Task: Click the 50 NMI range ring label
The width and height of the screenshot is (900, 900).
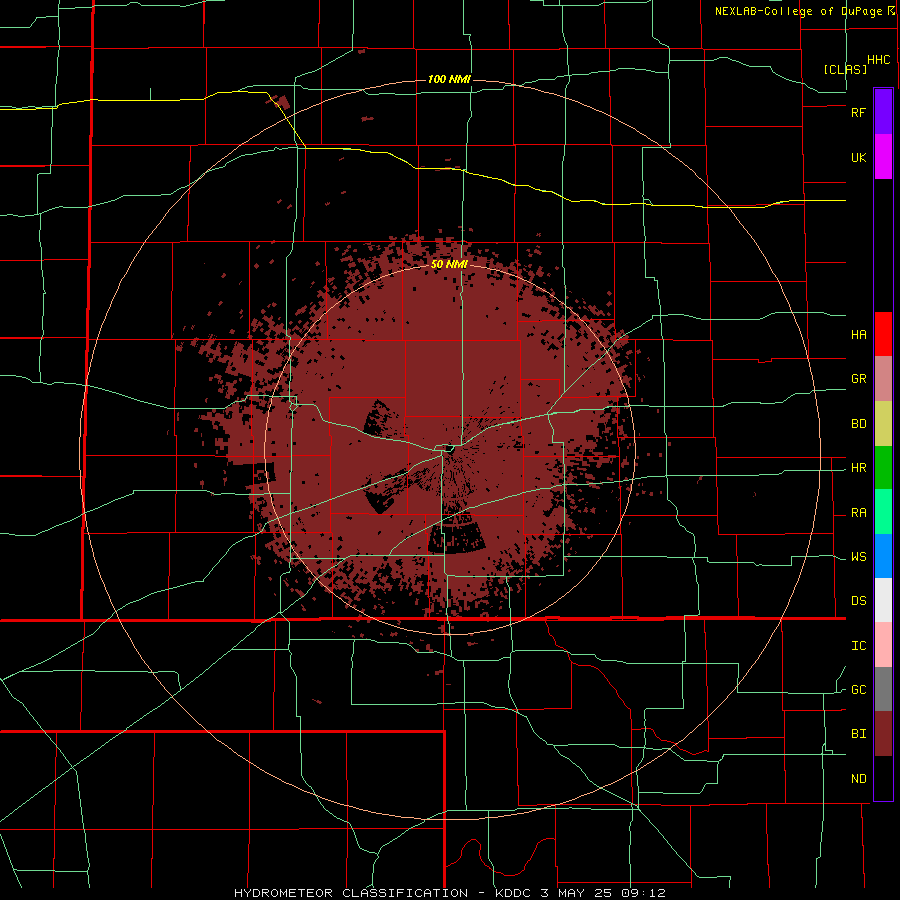Action: coord(449,264)
